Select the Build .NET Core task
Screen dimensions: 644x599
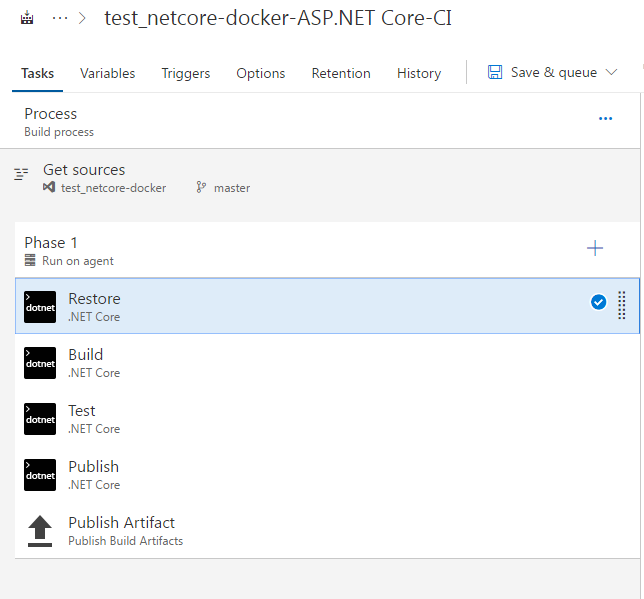[327, 363]
